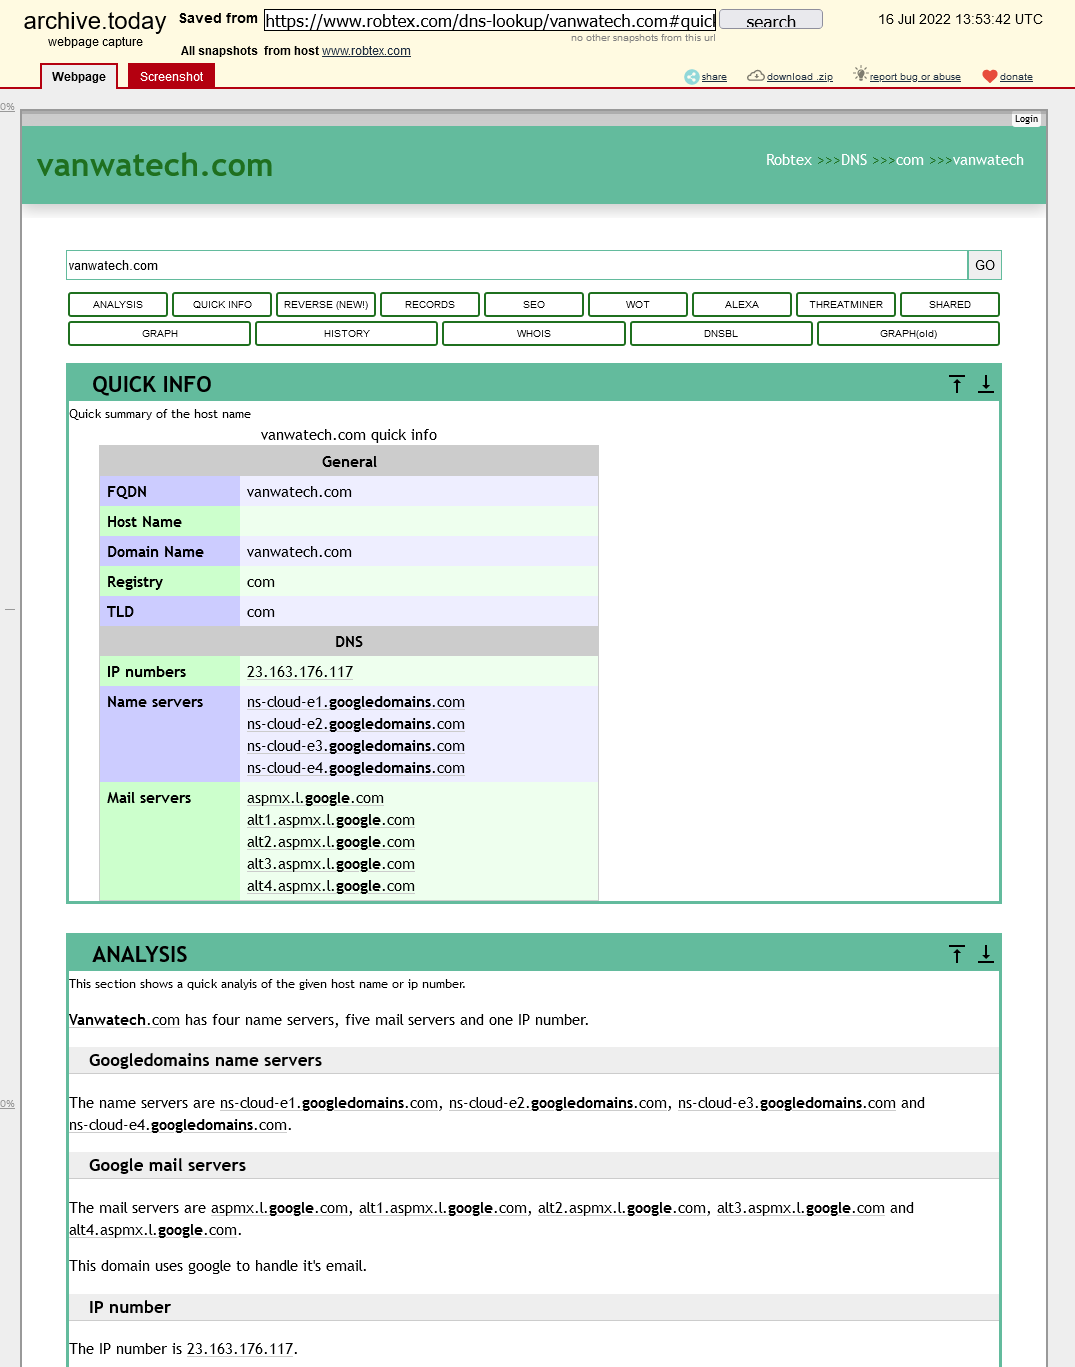
Task: Open ns-cloud-e4.googledomains.com in Analysis paragraph
Action: 178,1125
